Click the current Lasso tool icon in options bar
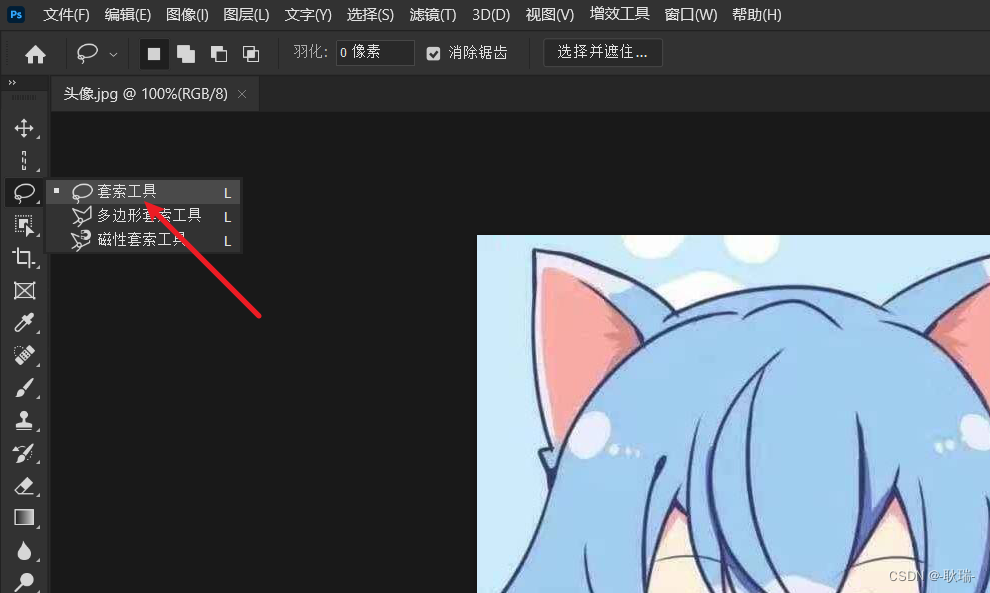990x593 pixels. coord(87,54)
